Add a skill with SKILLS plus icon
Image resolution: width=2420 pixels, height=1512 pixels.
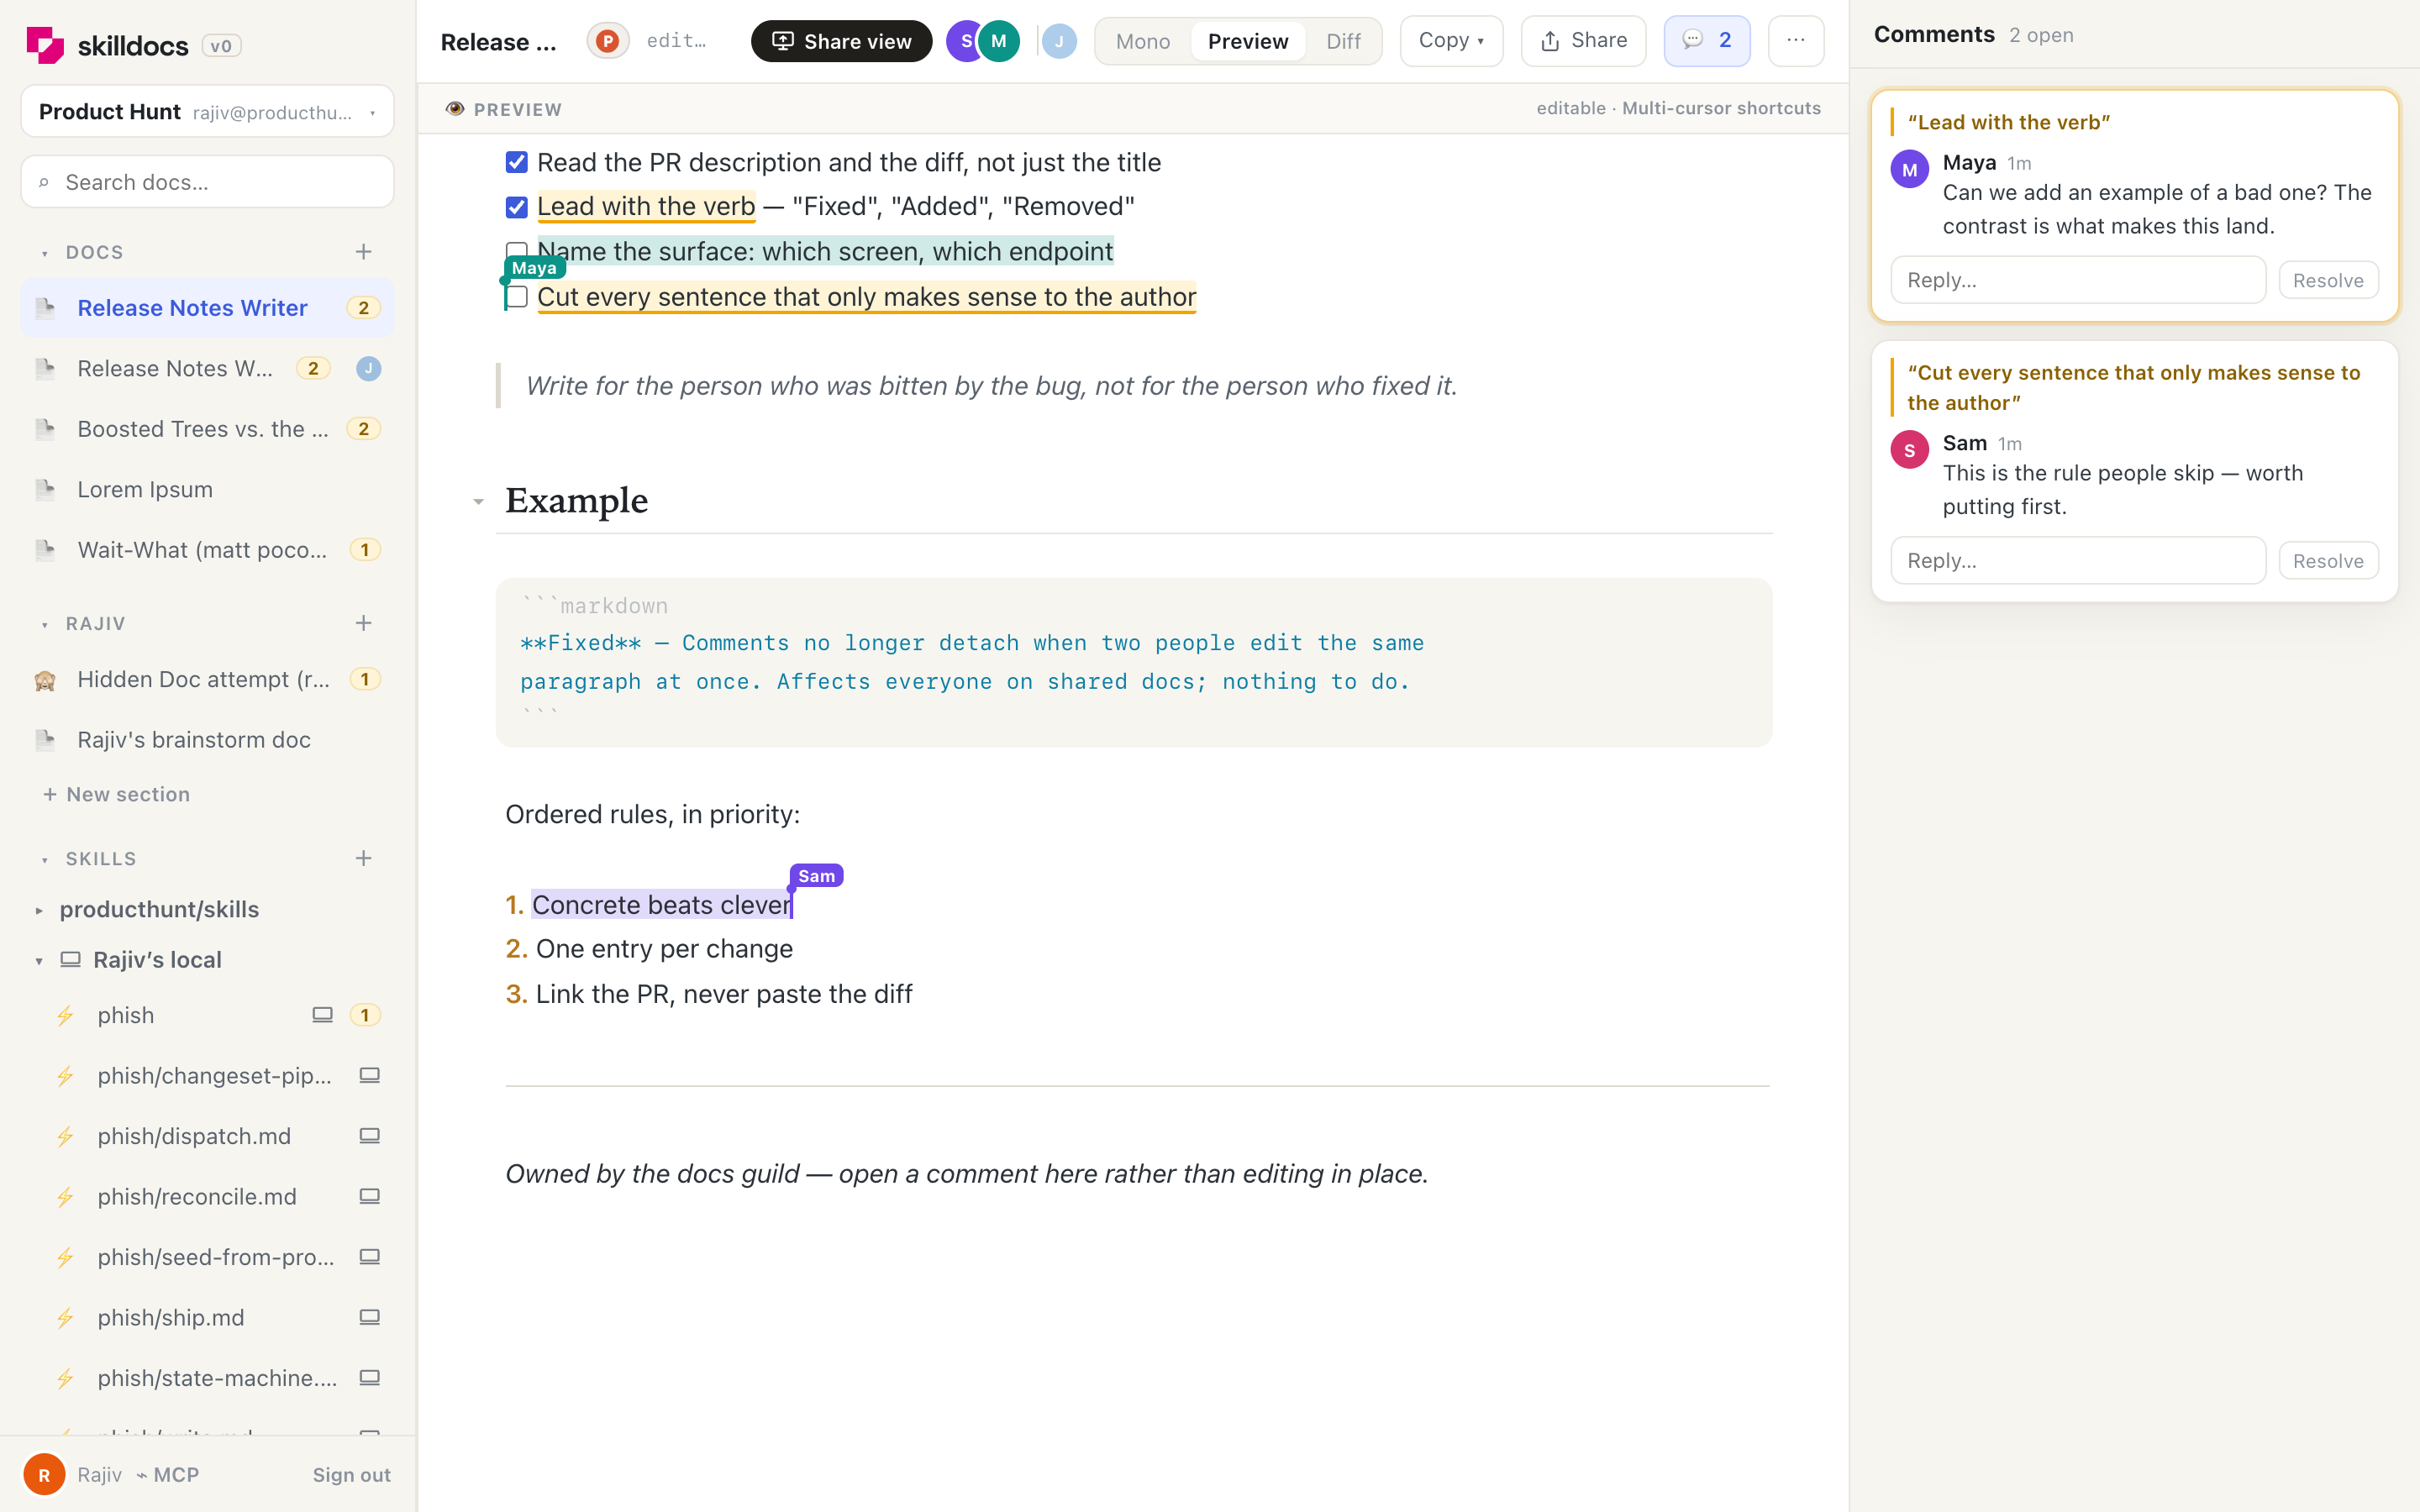click(364, 858)
